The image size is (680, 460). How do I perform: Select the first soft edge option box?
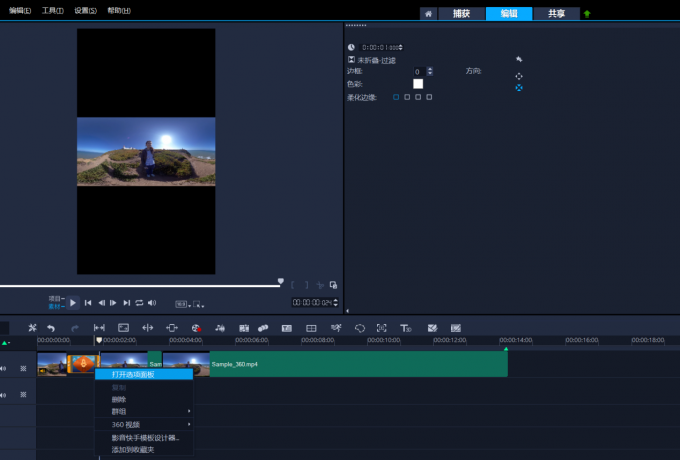tap(396, 97)
